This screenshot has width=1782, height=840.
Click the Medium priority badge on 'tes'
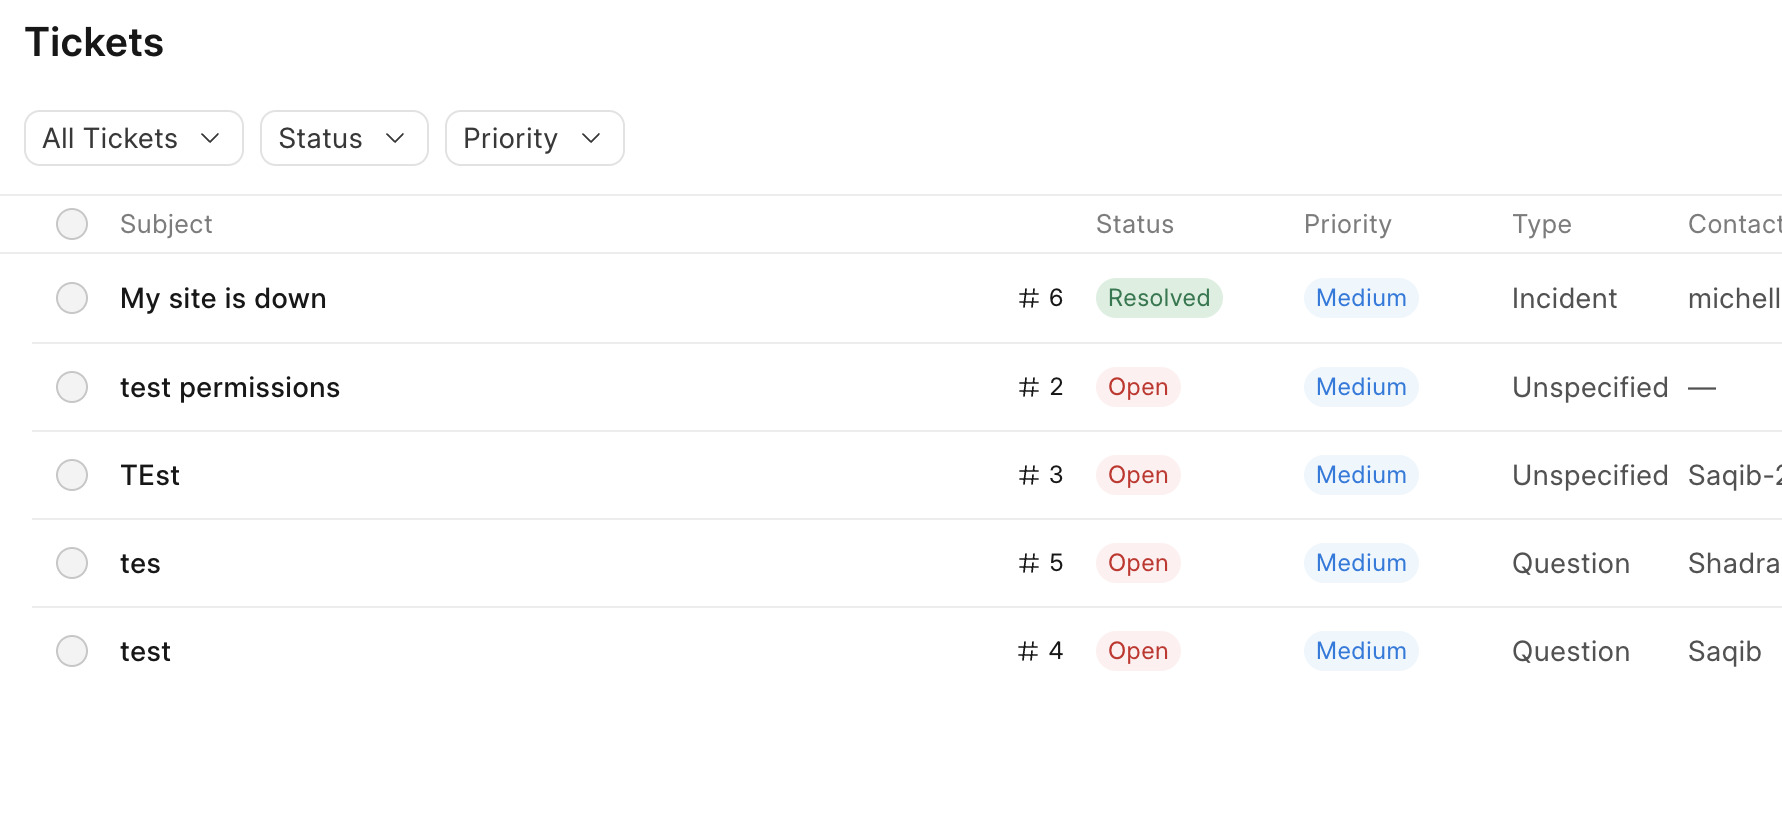click(x=1360, y=562)
